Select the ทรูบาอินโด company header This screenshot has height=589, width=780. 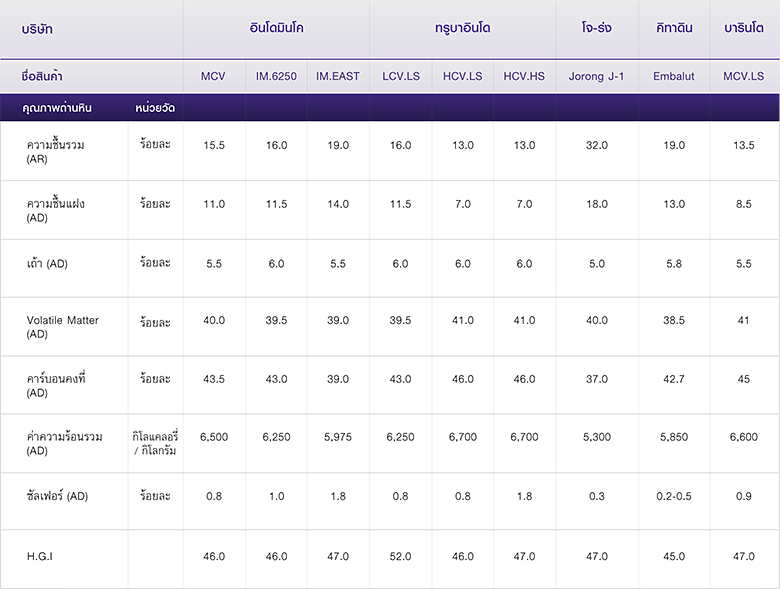[x=463, y=28]
